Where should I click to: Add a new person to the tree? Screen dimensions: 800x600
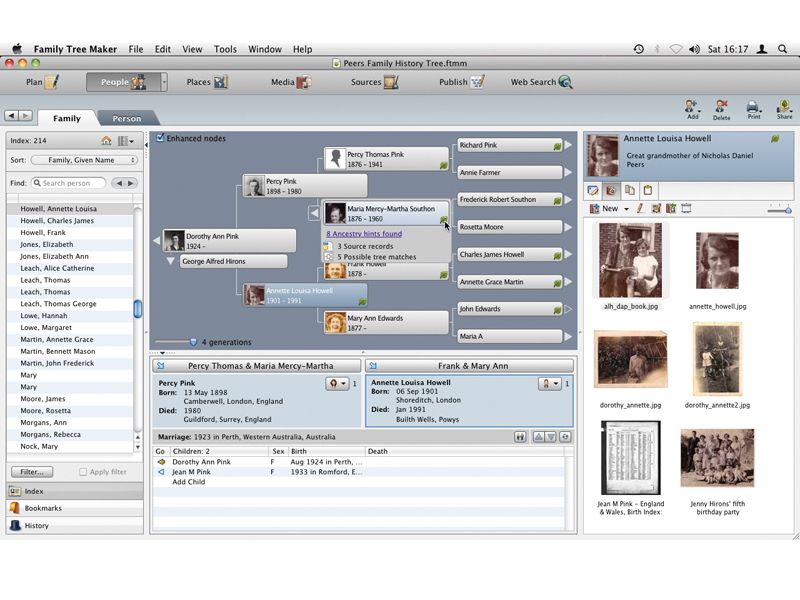[692, 105]
